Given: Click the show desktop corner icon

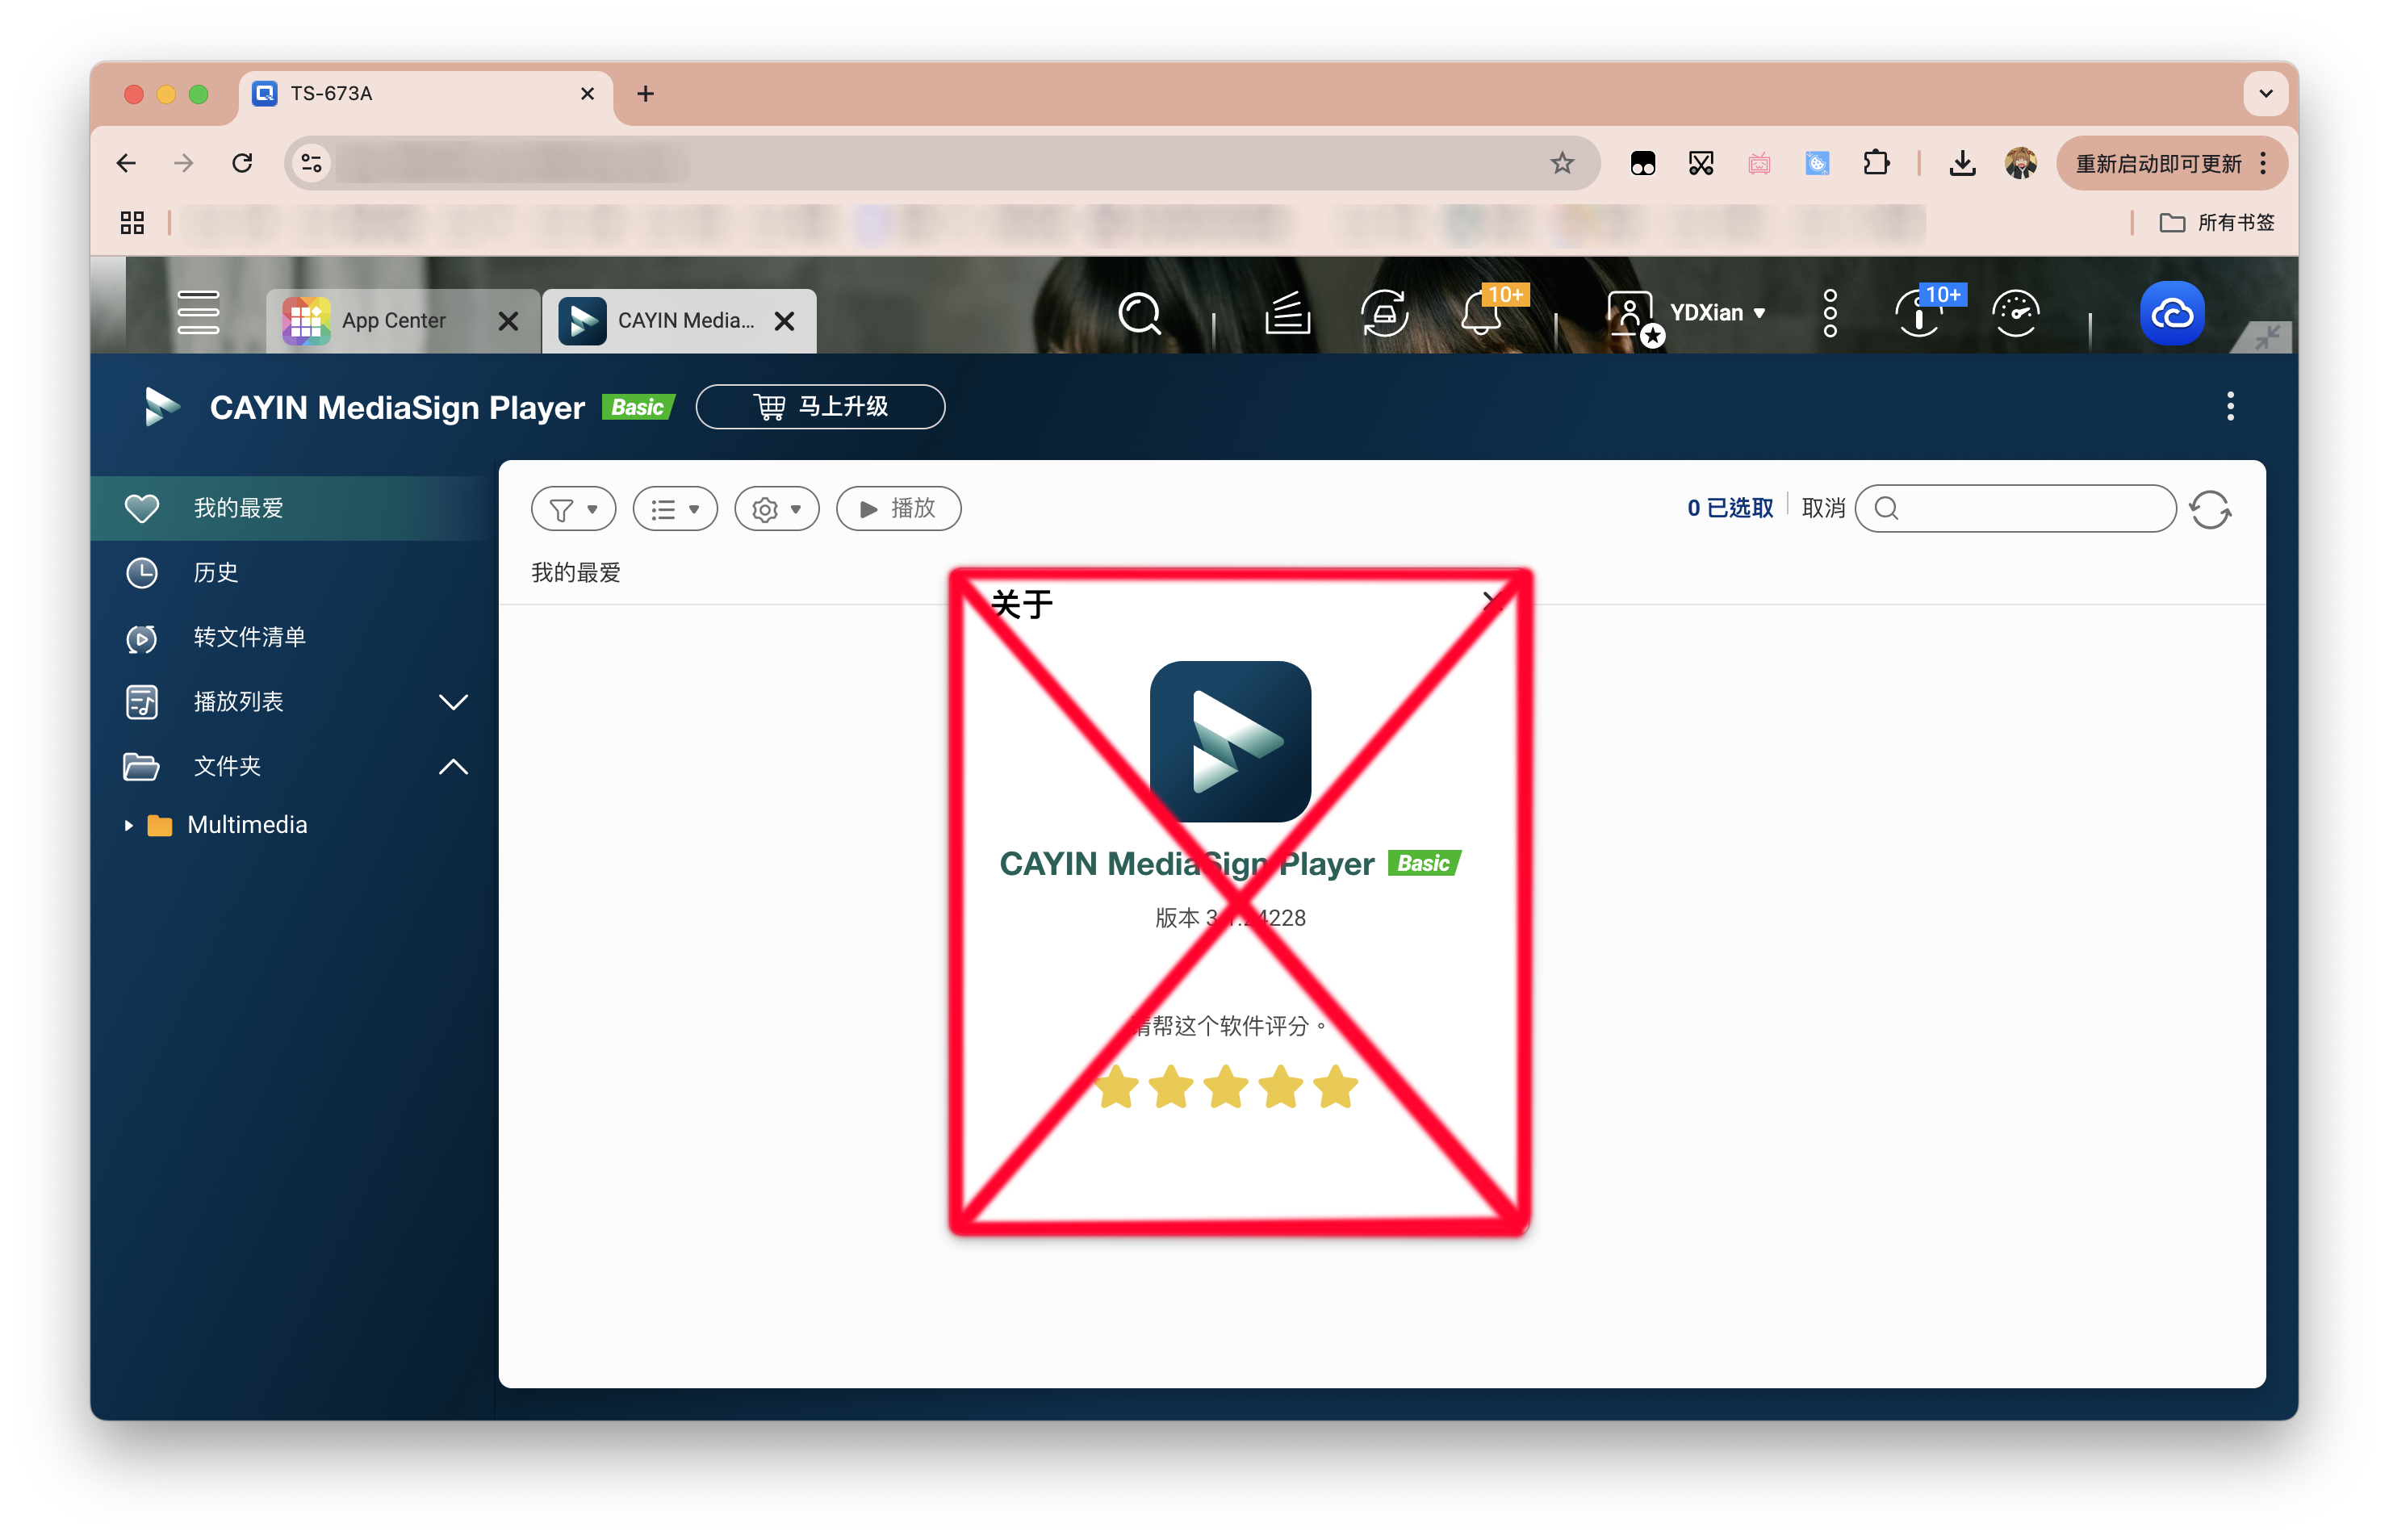Looking at the screenshot, I should click(x=2266, y=337).
